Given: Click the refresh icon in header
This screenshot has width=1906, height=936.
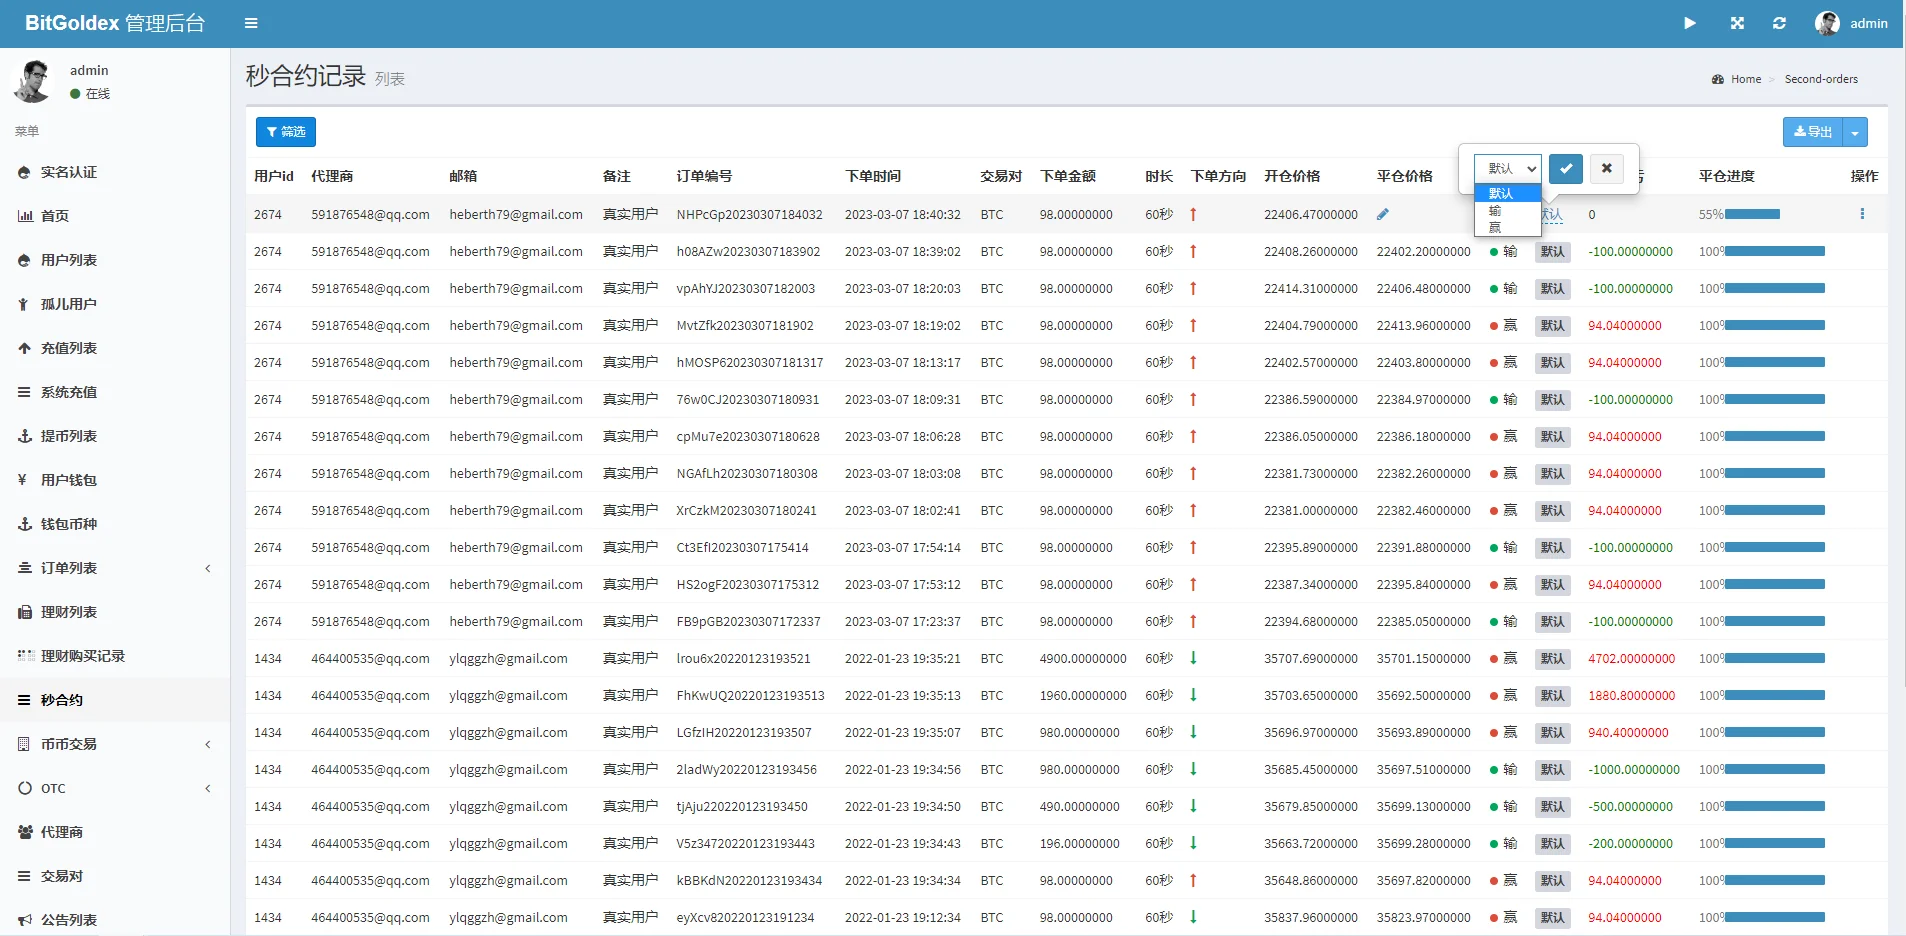Looking at the screenshot, I should coord(1779,23).
